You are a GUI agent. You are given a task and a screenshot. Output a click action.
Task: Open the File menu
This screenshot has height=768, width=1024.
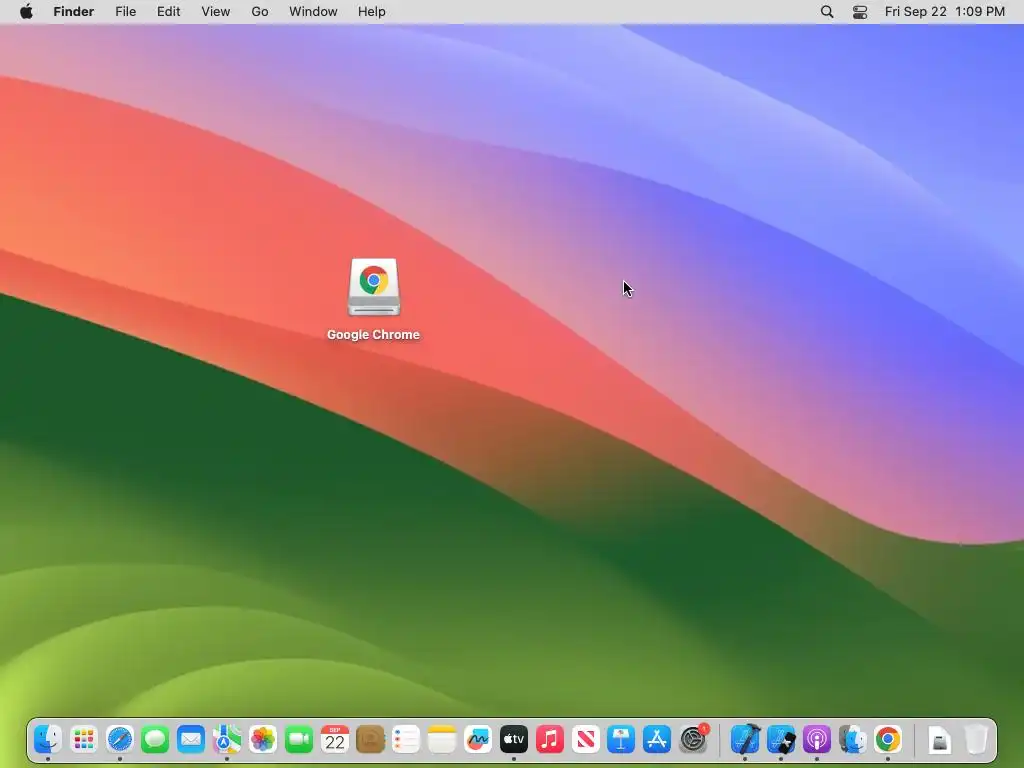click(x=125, y=12)
